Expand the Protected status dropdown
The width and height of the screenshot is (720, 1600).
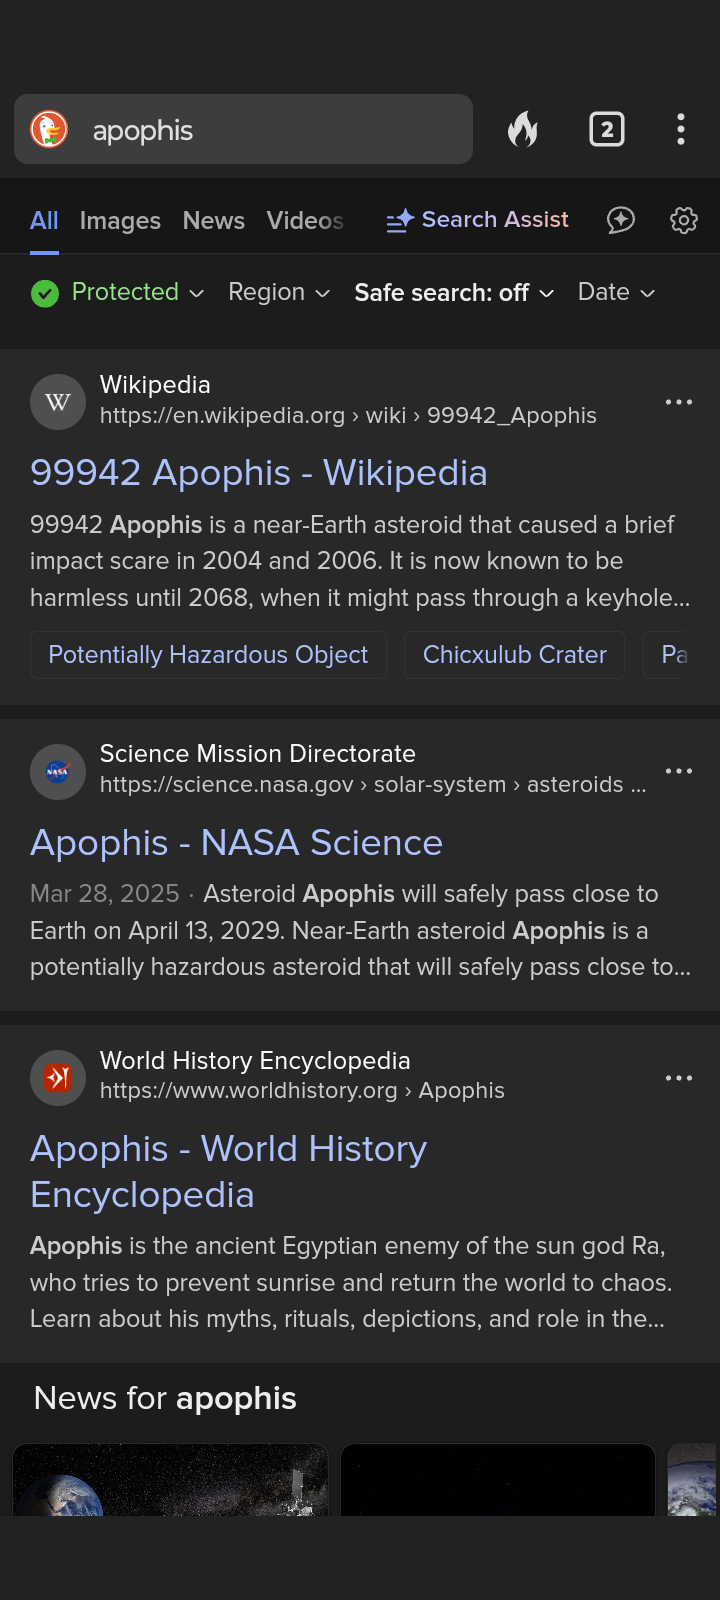(x=118, y=292)
